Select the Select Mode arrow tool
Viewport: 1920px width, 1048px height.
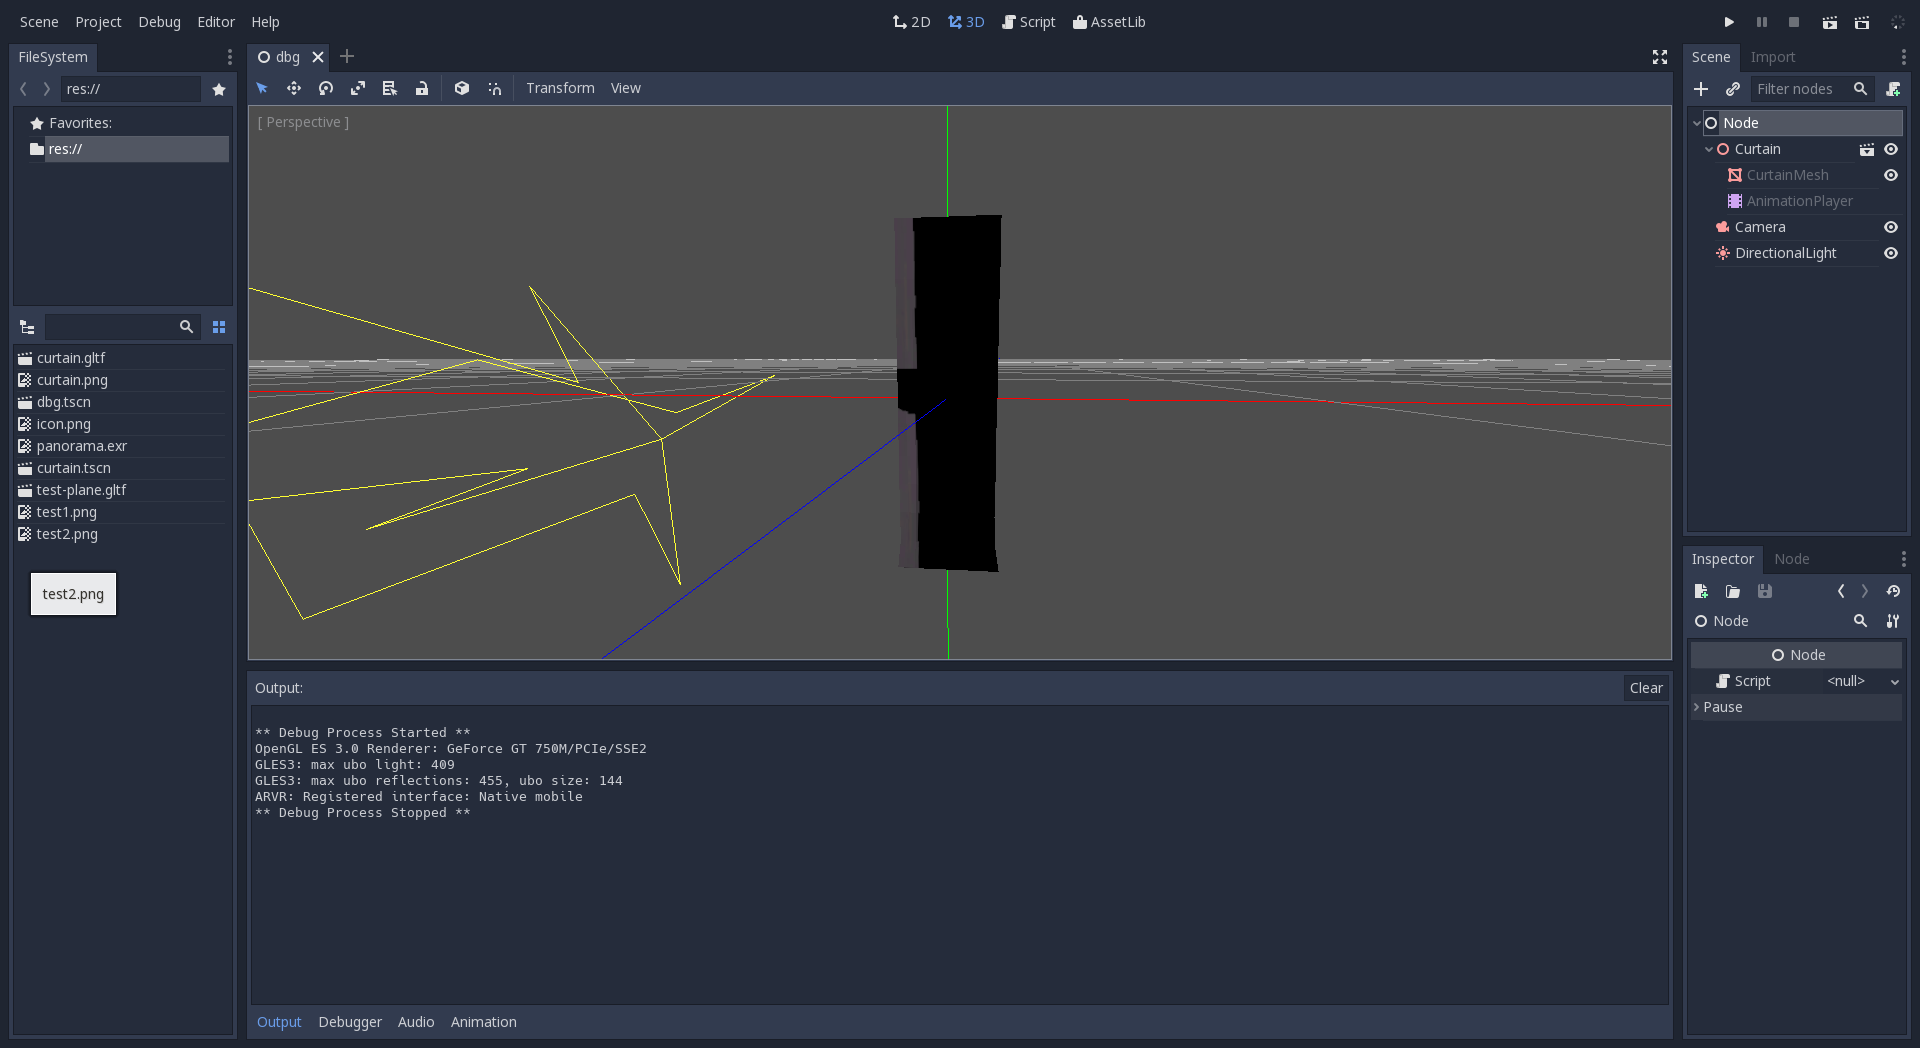coord(262,88)
